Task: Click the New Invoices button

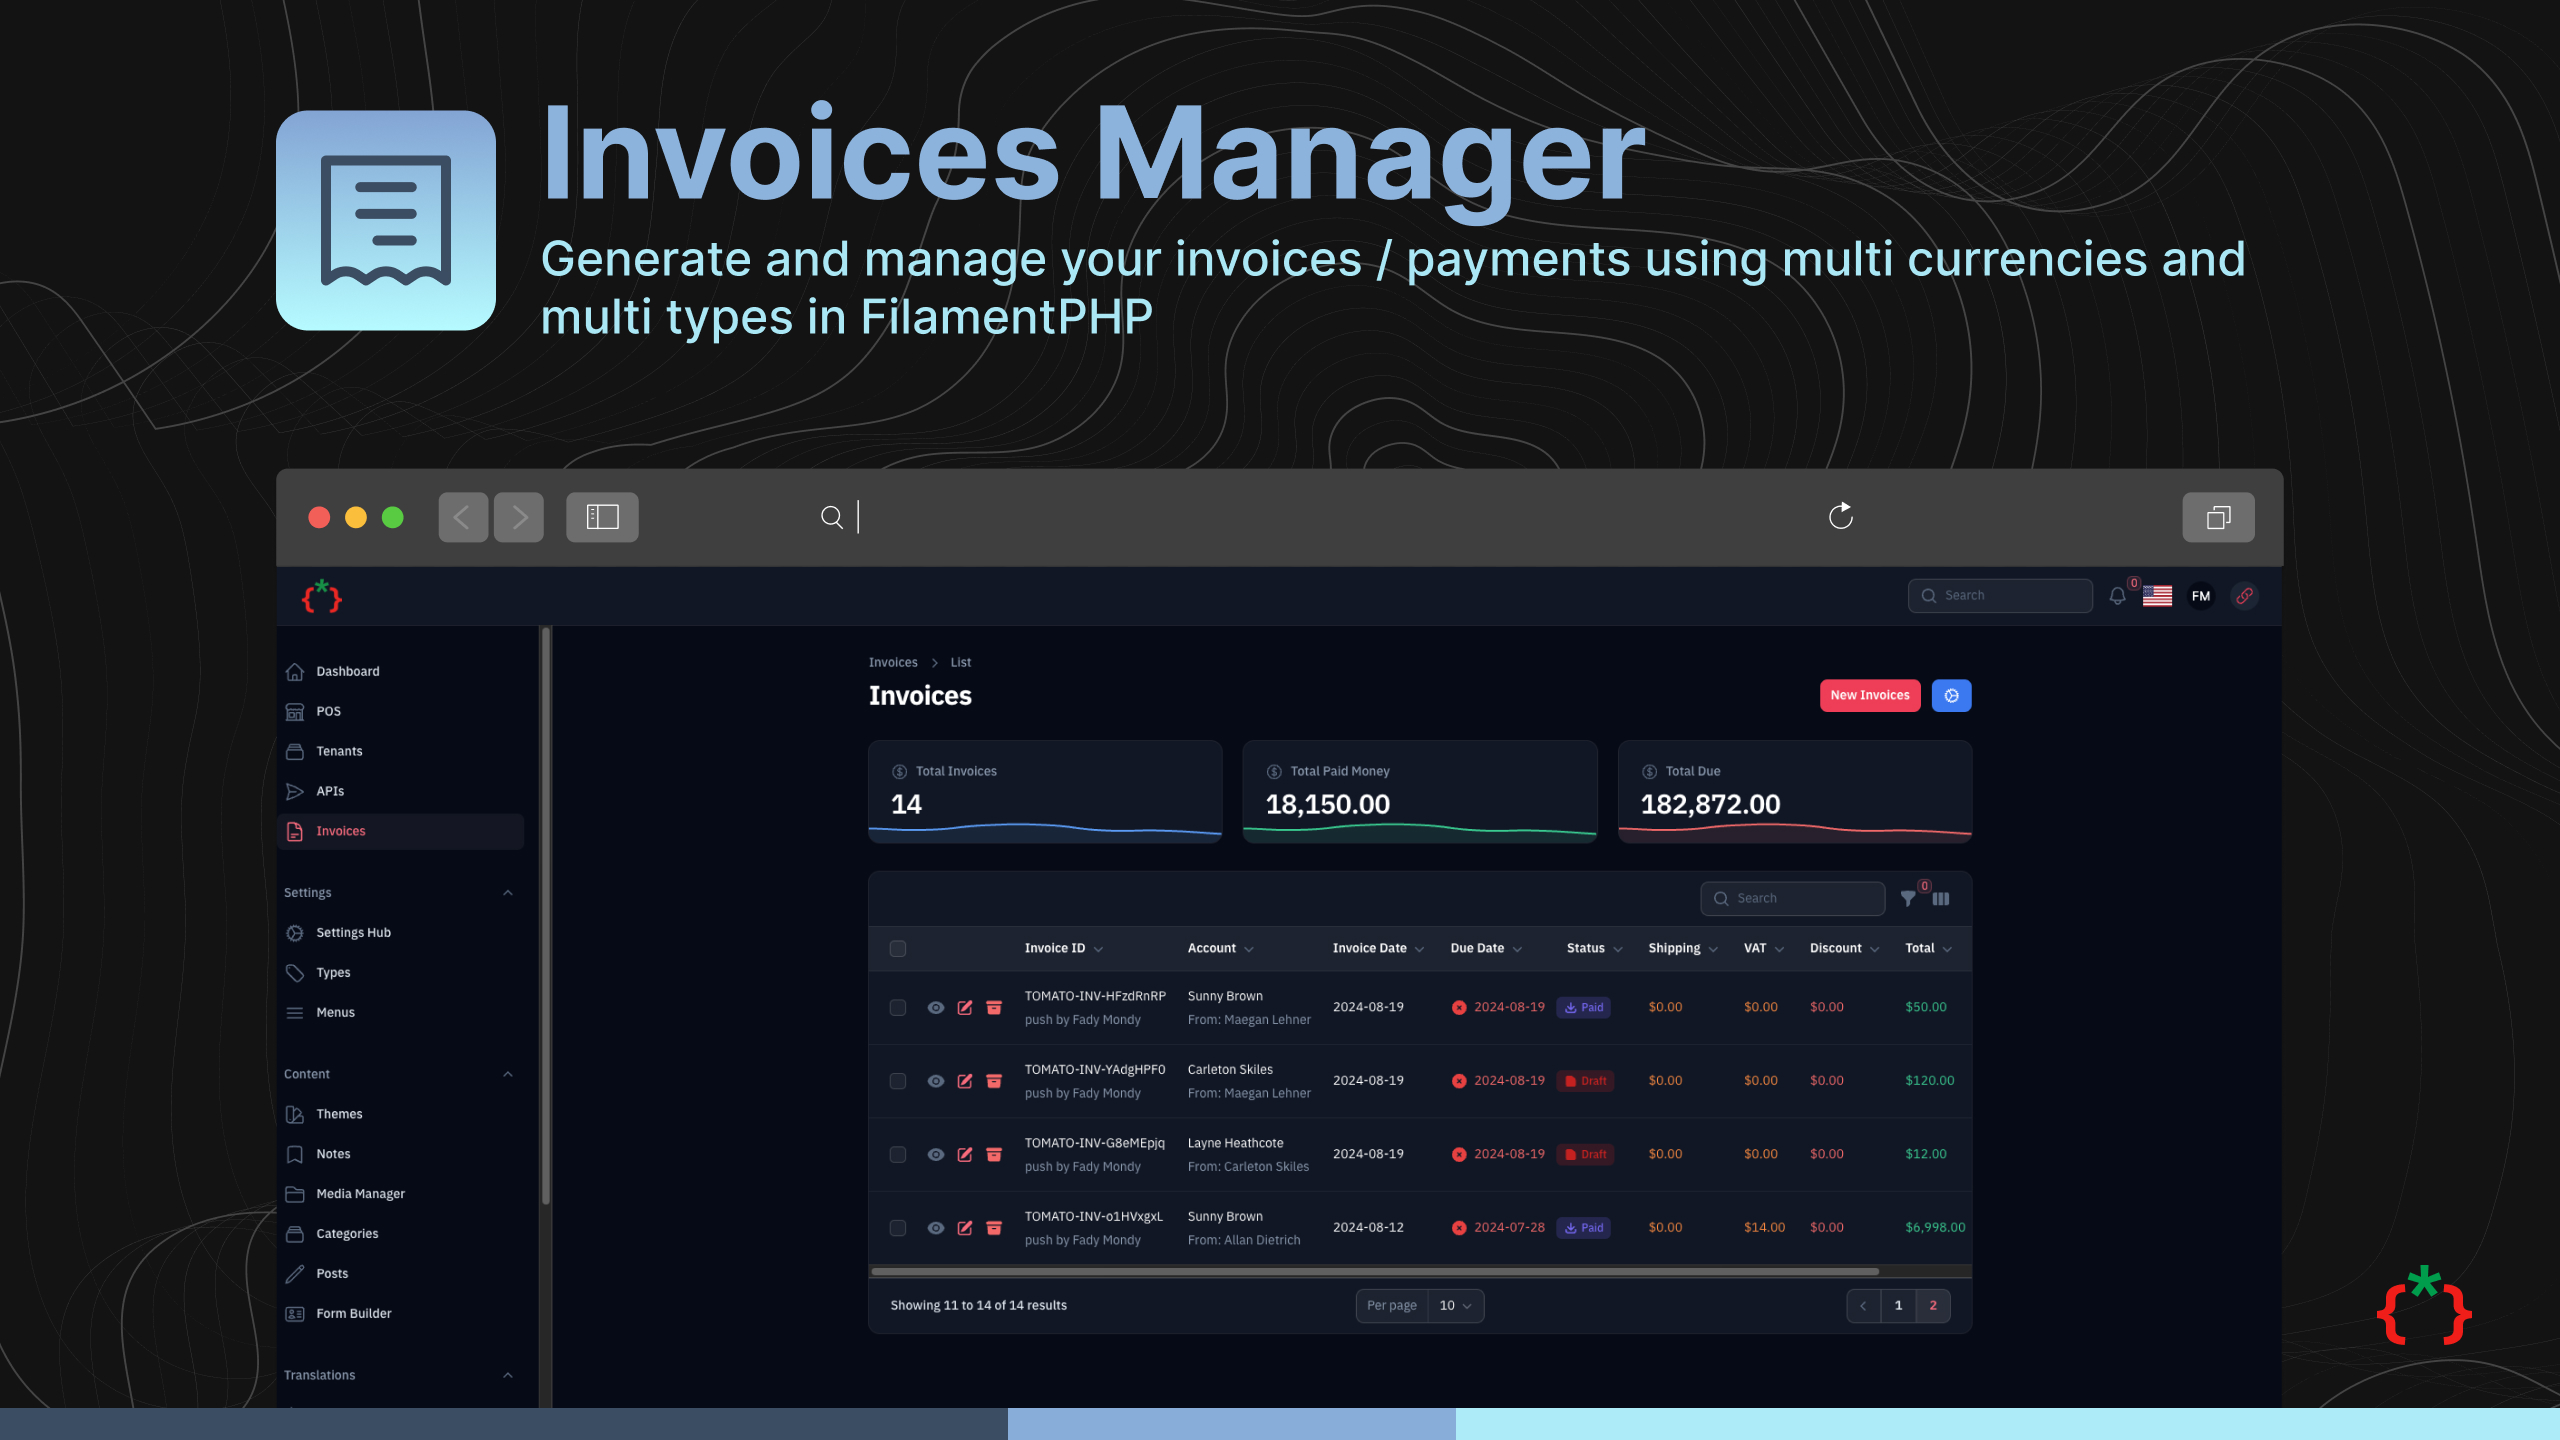Action: [1869, 695]
